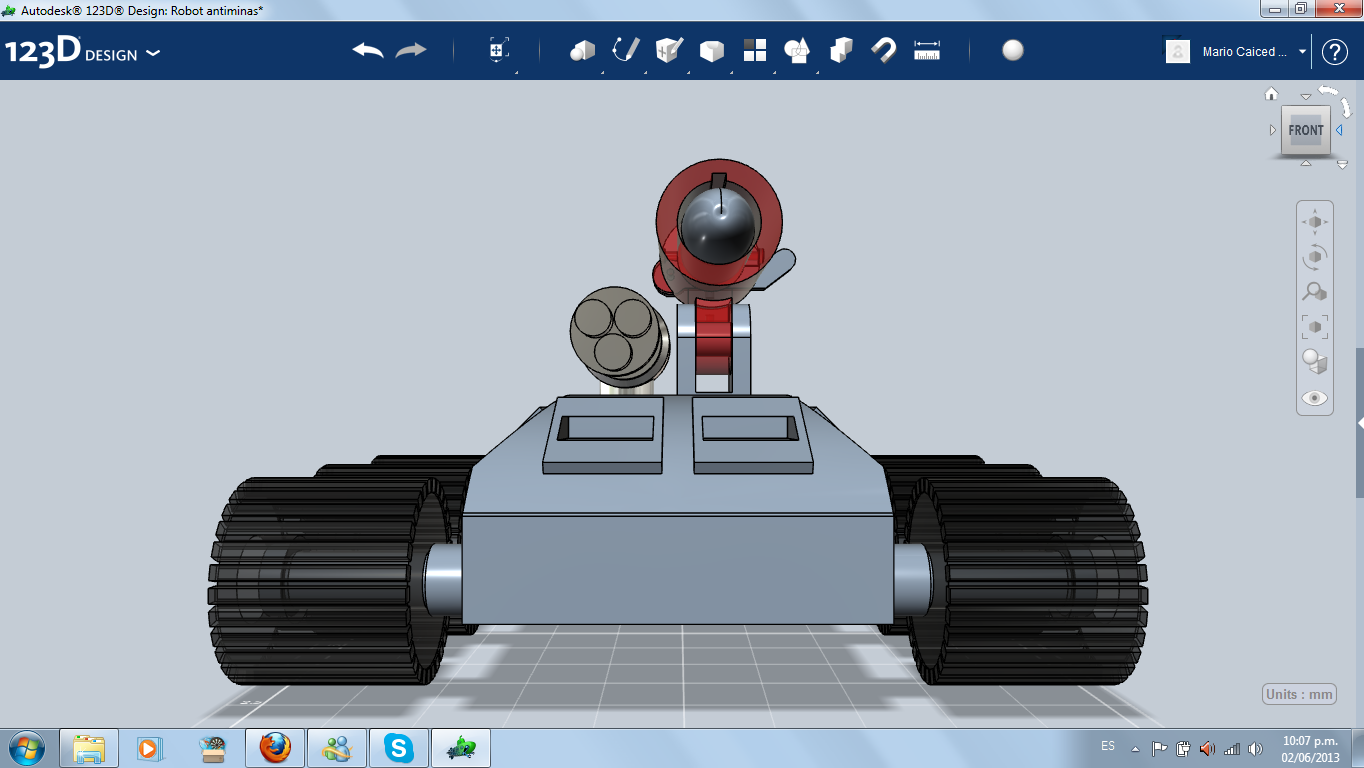The image size is (1364, 768).
Task: Click the triangle directly below the view cube
Action: click(x=1305, y=163)
